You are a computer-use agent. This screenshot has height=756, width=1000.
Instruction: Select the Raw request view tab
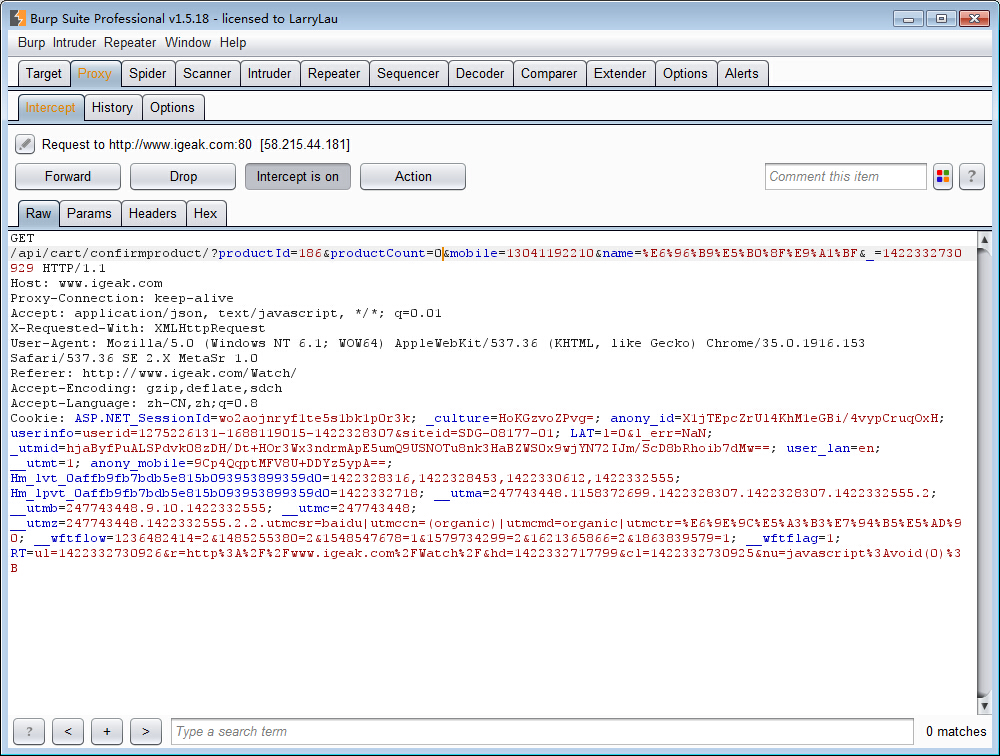pos(38,213)
